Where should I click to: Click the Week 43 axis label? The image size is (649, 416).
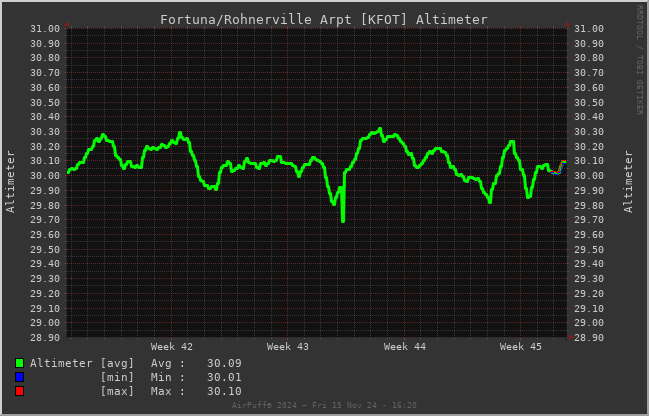point(288,347)
